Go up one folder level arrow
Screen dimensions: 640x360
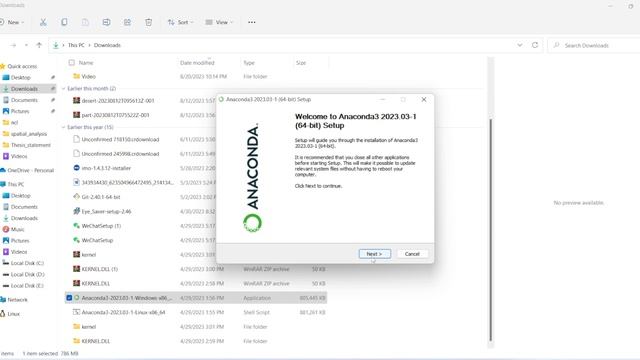pyautogui.click(x=39, y=45)
